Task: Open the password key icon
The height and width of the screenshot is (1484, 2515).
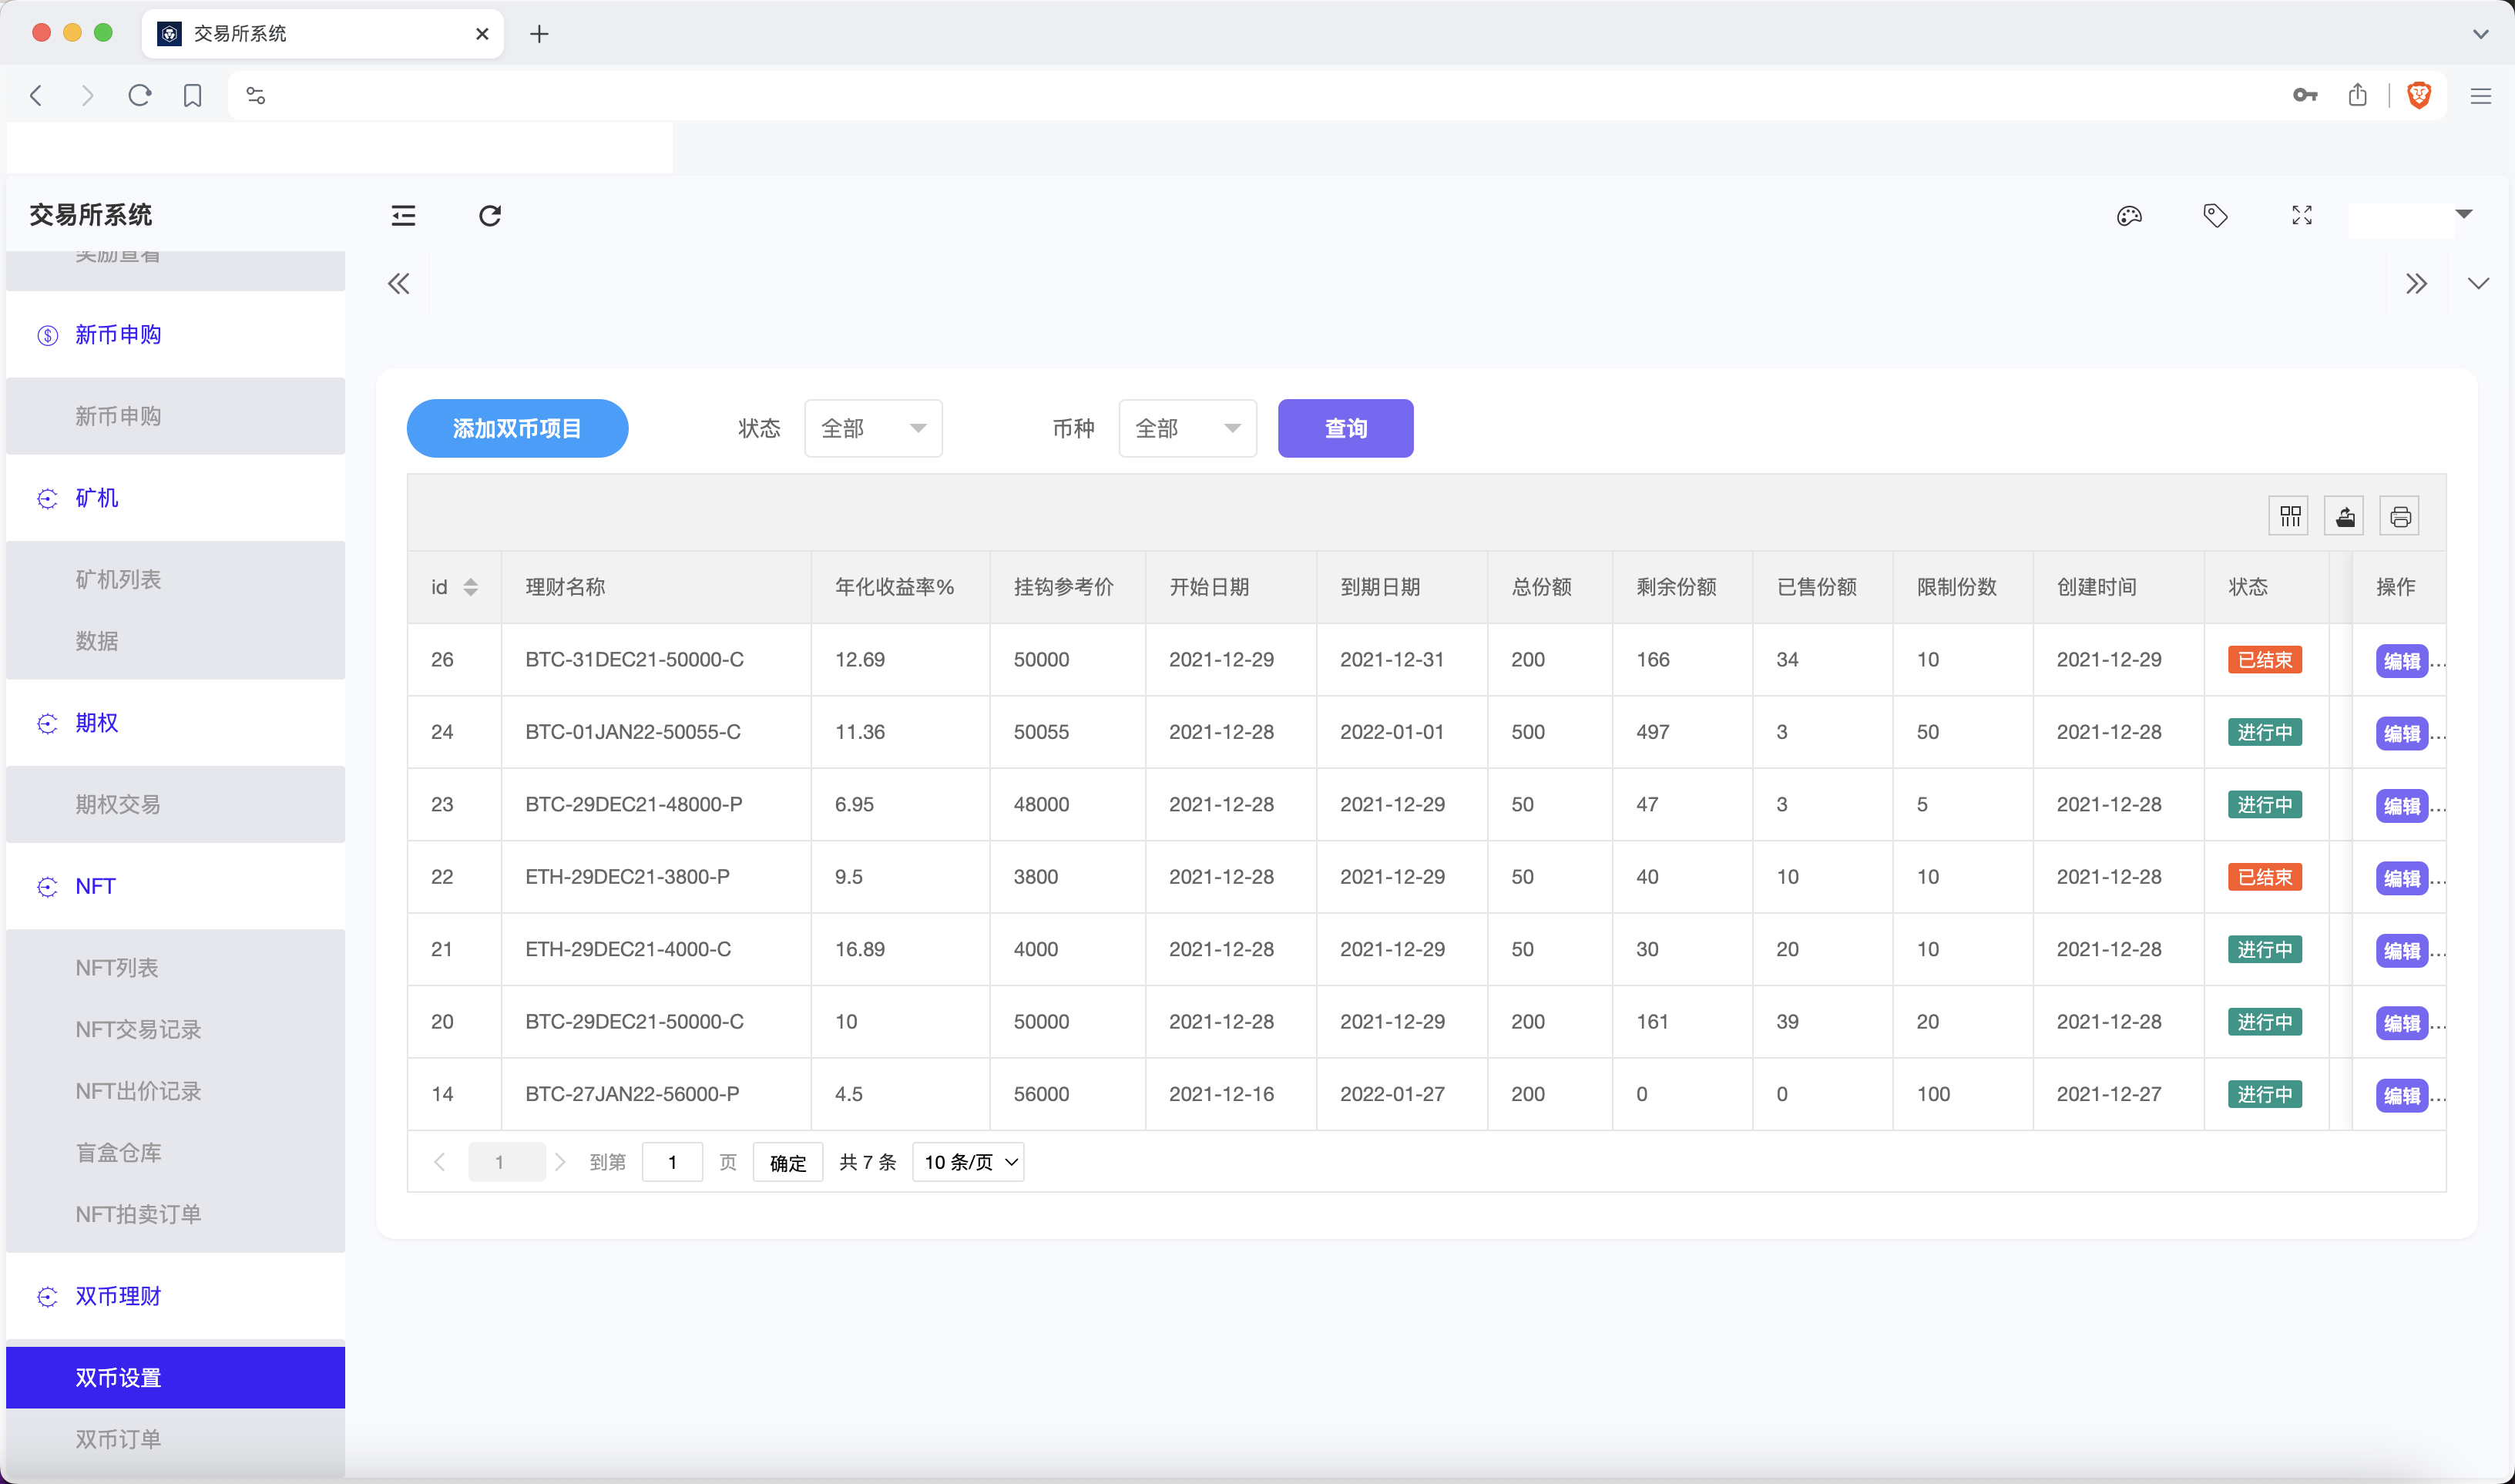Action: (x=2304, y=95)
